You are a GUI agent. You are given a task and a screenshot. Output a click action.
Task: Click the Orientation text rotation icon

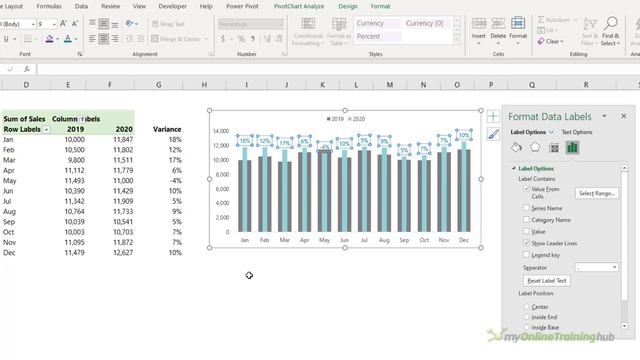click(x=130, y=24)
